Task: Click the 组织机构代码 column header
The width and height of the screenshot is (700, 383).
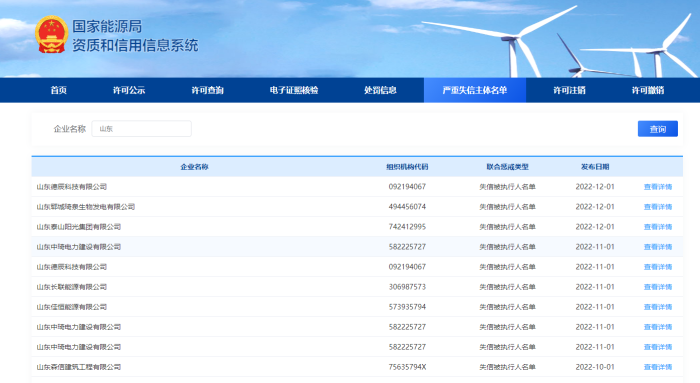Action: (x=407, y=167)
